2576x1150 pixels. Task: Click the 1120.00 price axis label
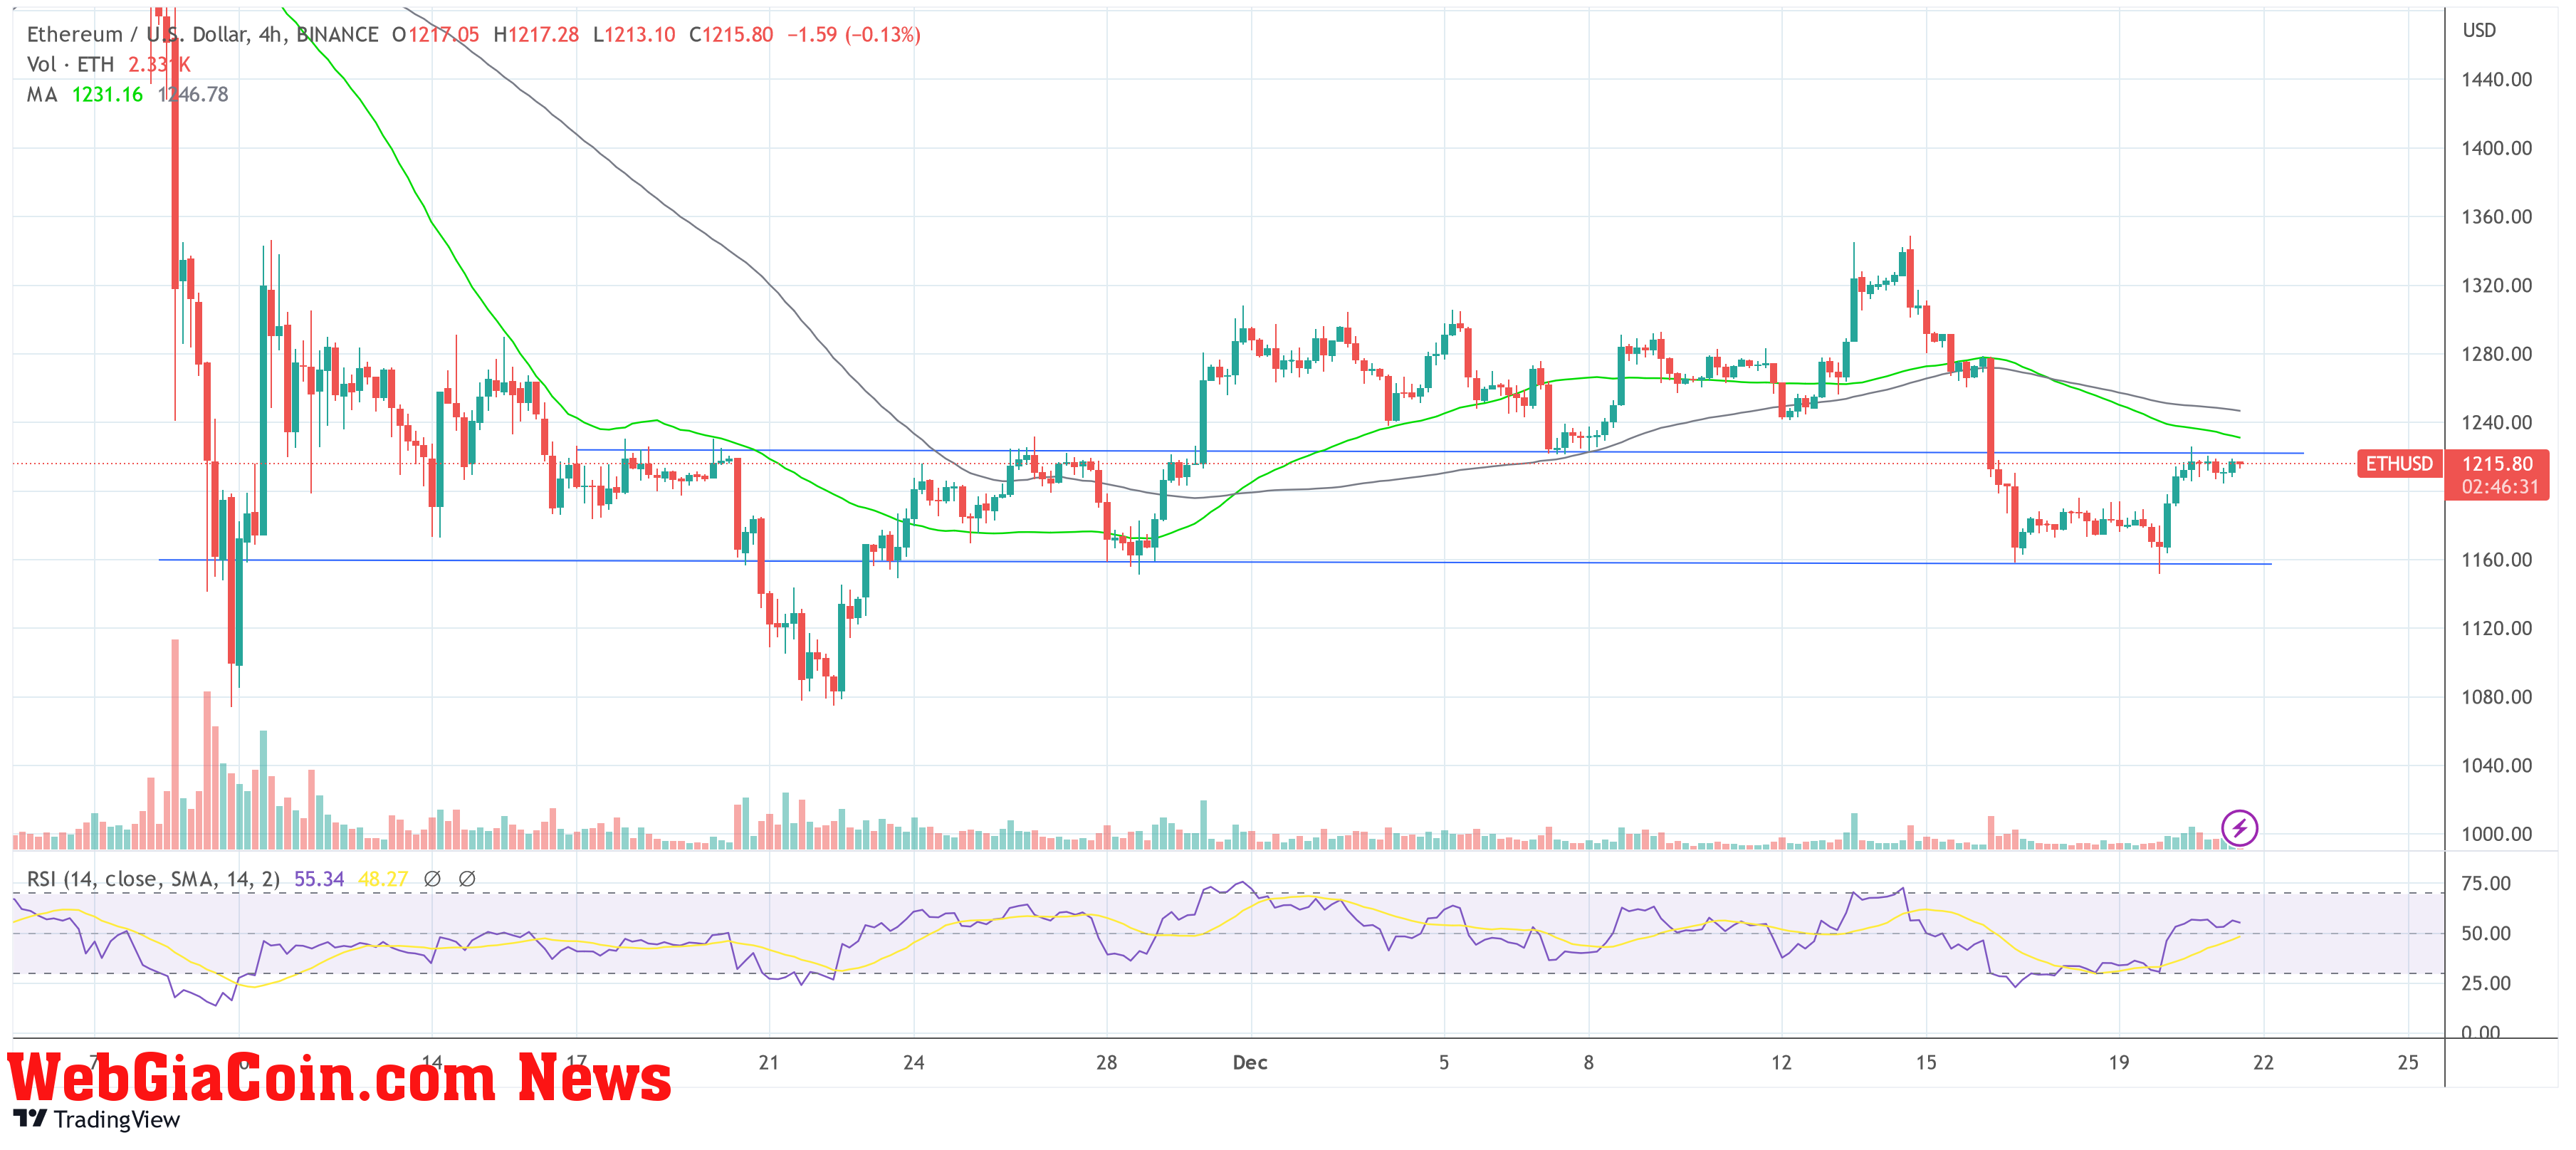[2496, 628]
